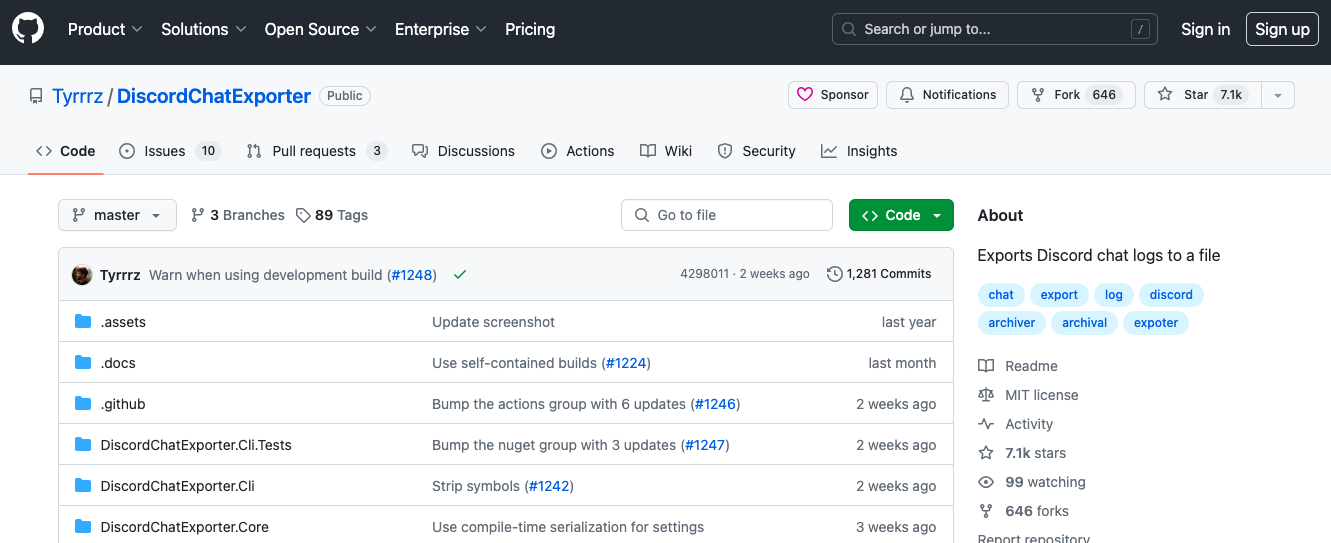Open the .github folder
The image size is (1331, 543).
[x=123, y=404]
